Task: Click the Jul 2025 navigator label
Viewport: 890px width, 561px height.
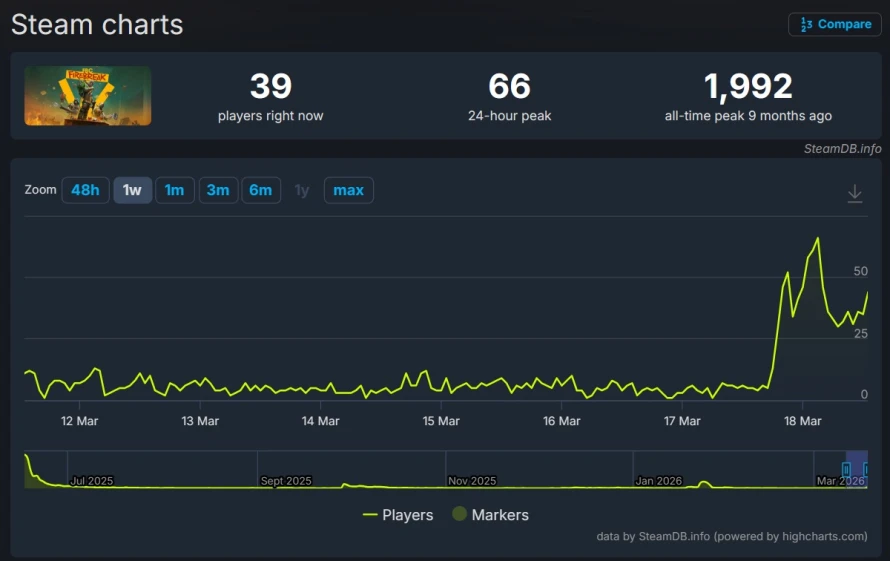Action: click(92, 481)
